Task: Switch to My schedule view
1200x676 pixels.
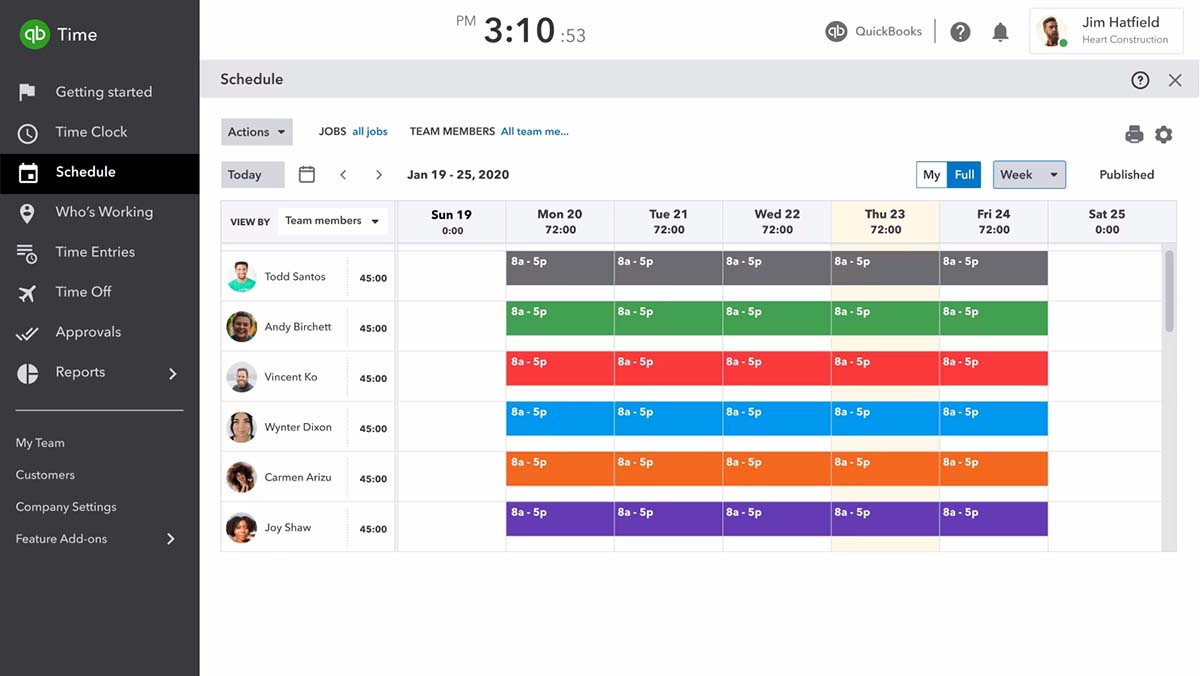Action: [932, 174]
